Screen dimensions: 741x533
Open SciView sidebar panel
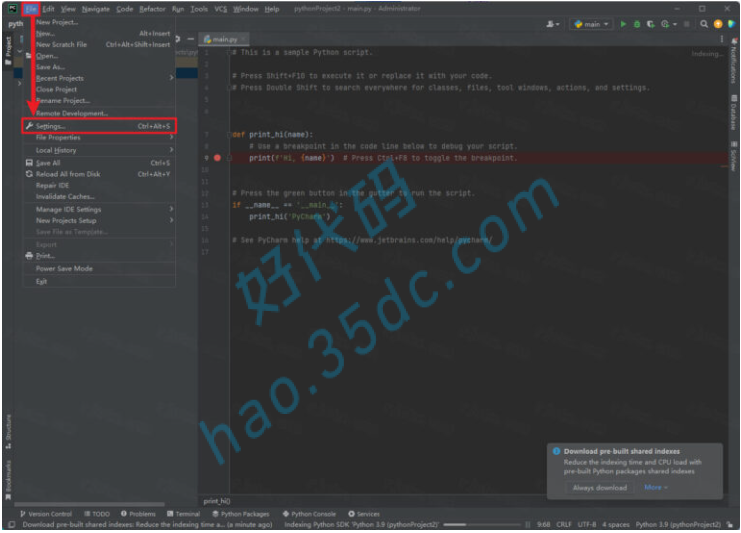[733, 156]
